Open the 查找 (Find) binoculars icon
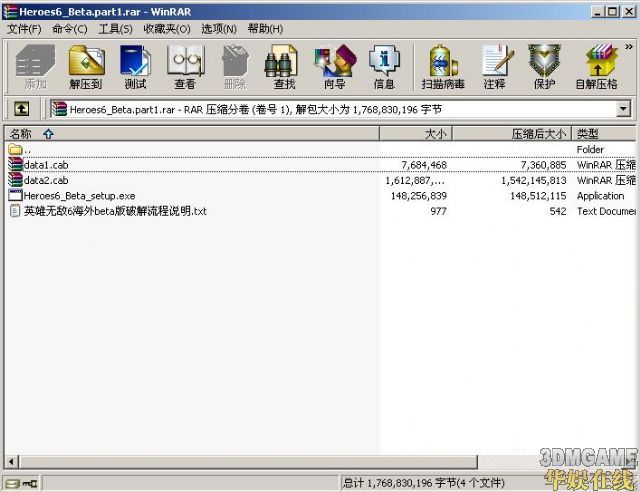Screen dimensions: 640x492 (284, 67)
